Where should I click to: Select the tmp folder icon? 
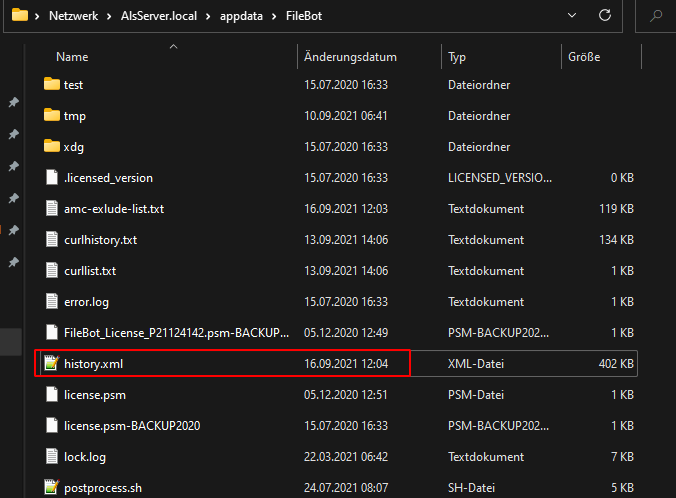point(52,115)
